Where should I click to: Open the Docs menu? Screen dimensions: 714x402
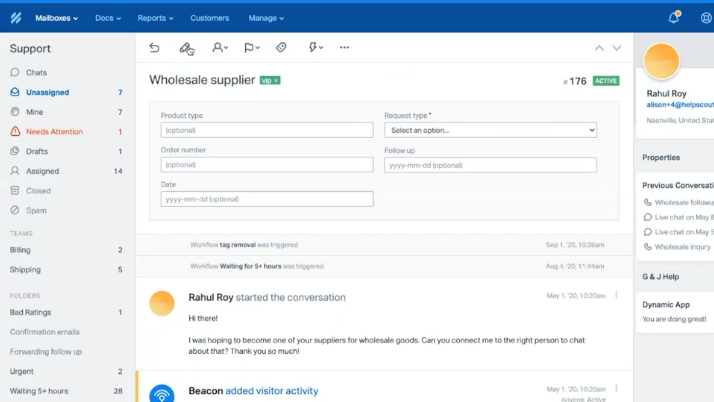pyautogui.click(x=108, y=18)
